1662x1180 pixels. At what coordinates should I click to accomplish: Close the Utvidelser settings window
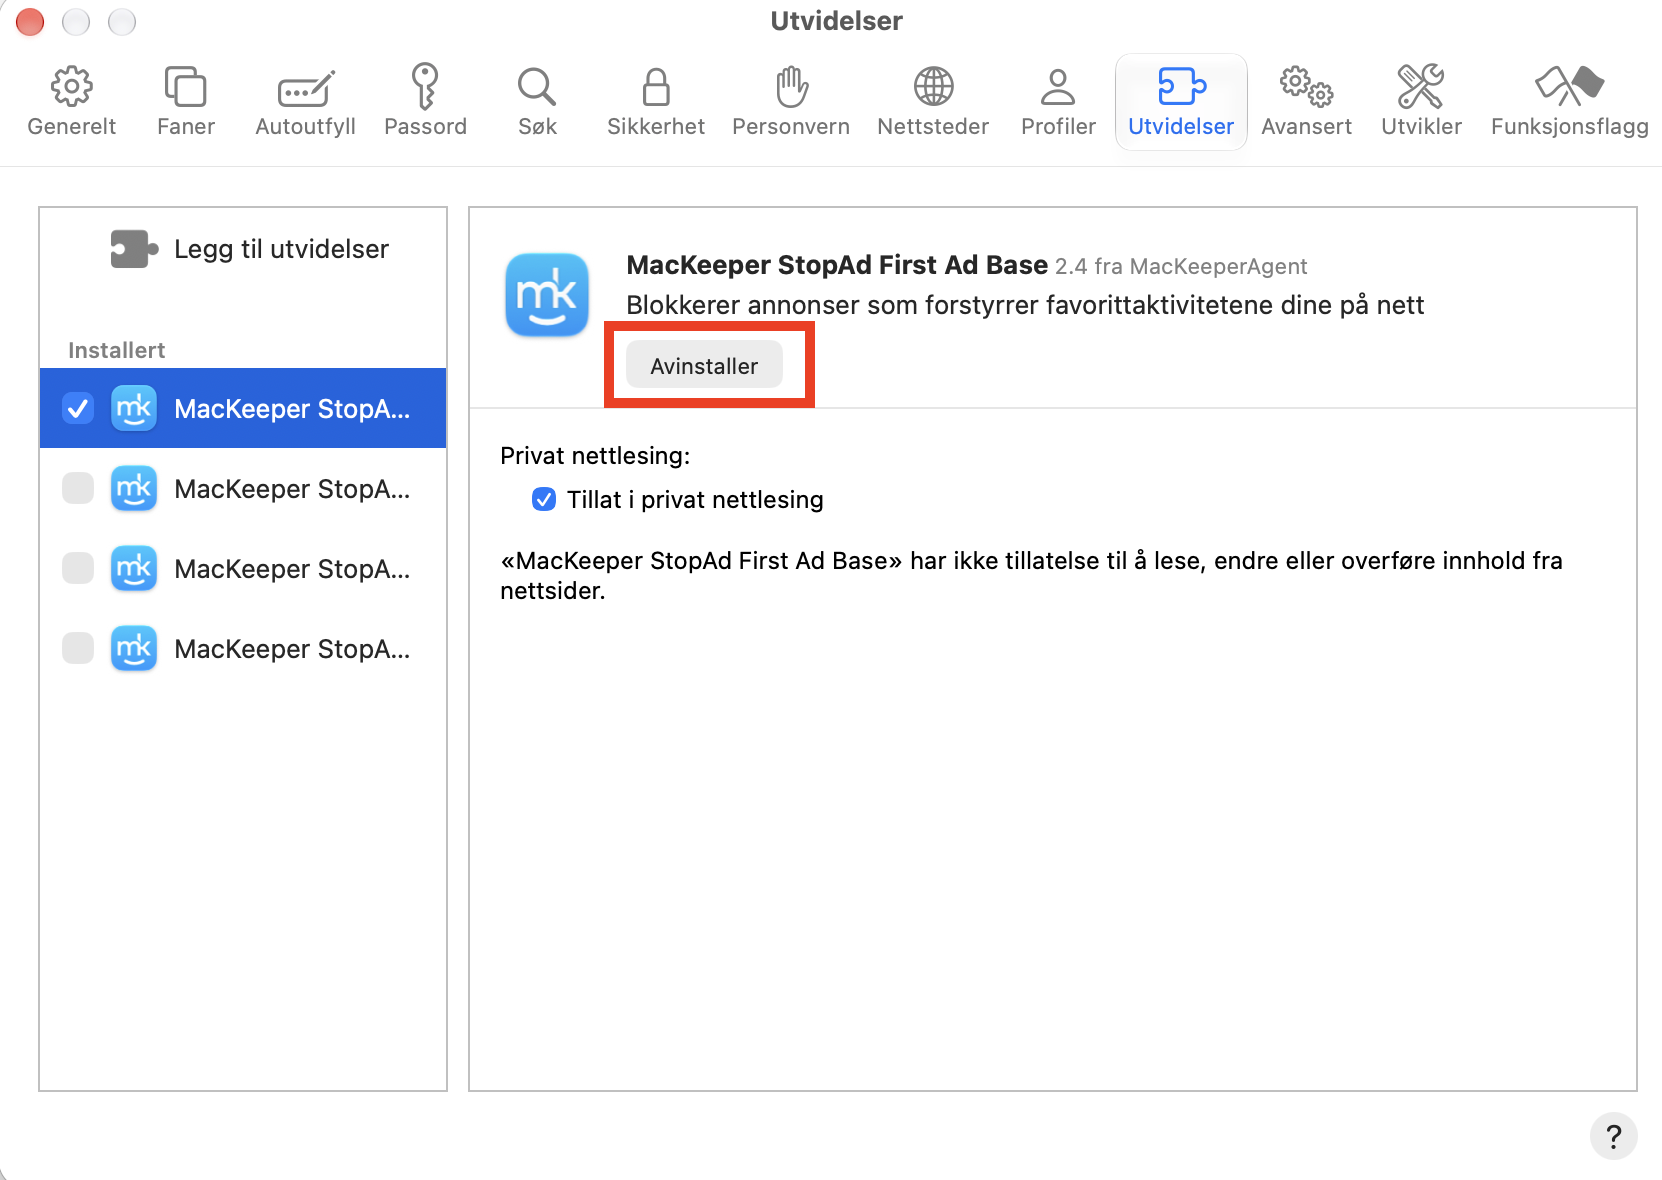(30, 21)
